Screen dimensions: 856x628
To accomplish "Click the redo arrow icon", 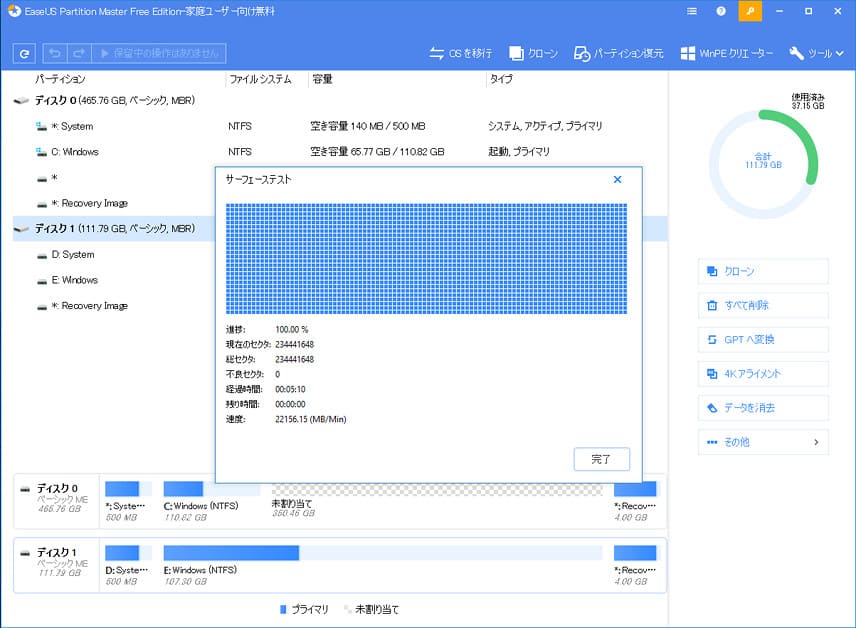I will pyautogui.click(x=78, y=53).
